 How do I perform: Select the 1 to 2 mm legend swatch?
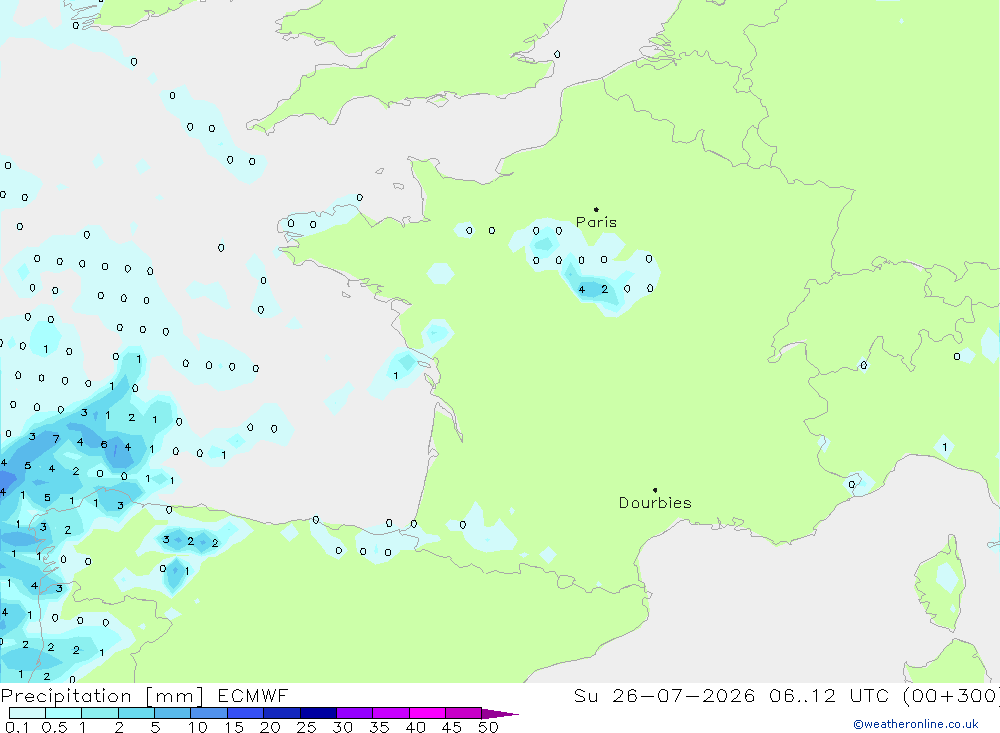pyautogui.click(x=100, y=713)
